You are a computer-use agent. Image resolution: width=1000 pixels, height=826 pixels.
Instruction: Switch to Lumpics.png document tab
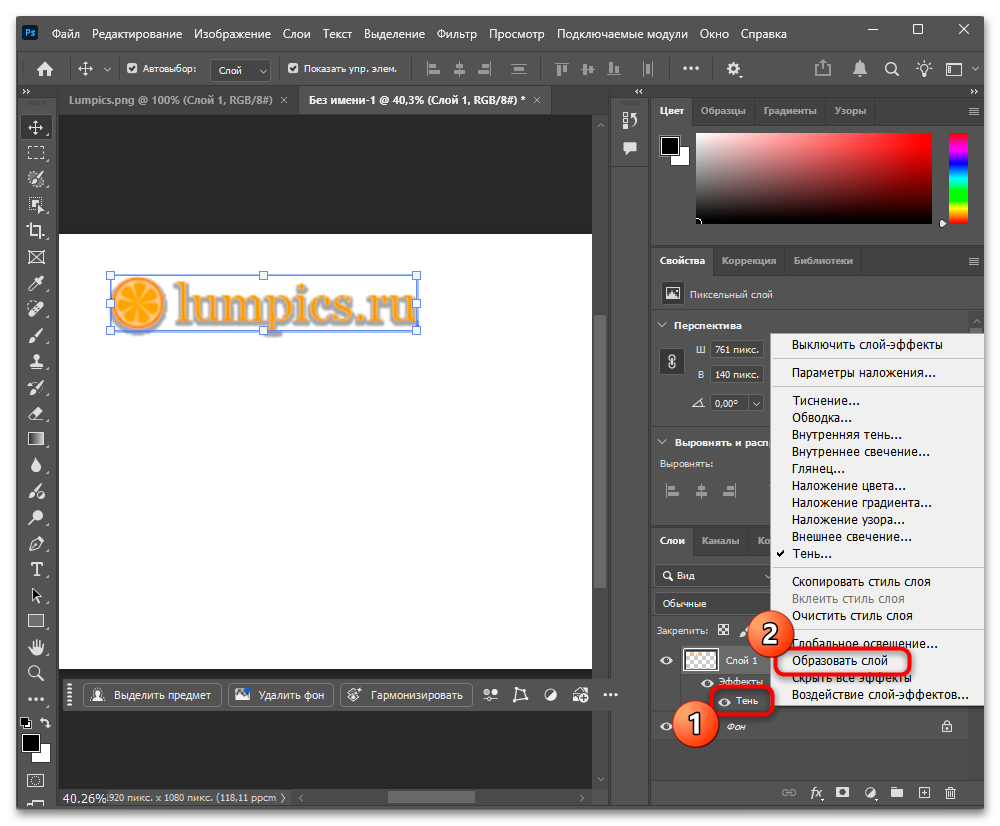click(x=171, y=100)
